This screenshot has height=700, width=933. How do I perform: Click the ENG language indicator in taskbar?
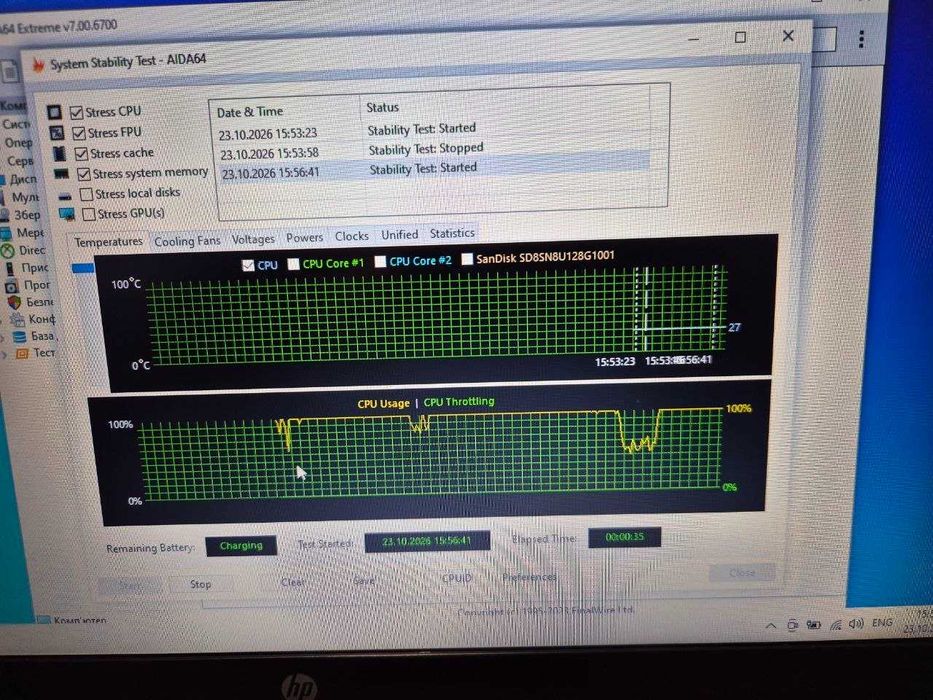click(882, 623)
